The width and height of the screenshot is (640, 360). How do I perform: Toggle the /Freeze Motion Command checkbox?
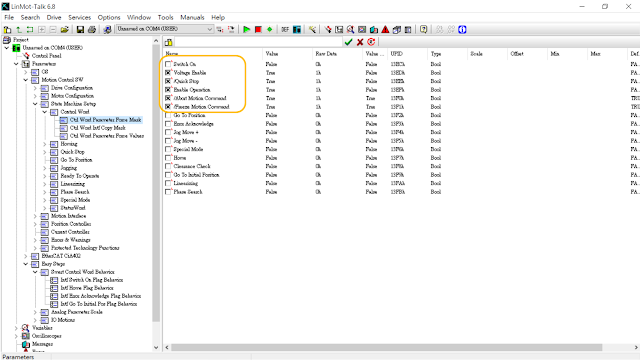[168, 107]
